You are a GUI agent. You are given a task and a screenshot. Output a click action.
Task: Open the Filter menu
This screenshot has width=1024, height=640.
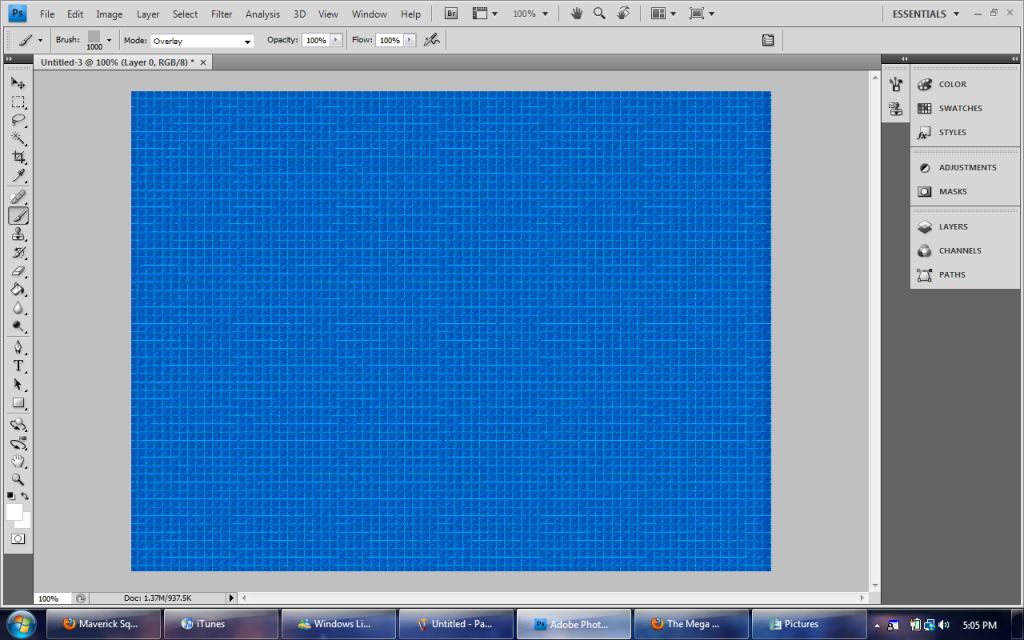[221, 14]
